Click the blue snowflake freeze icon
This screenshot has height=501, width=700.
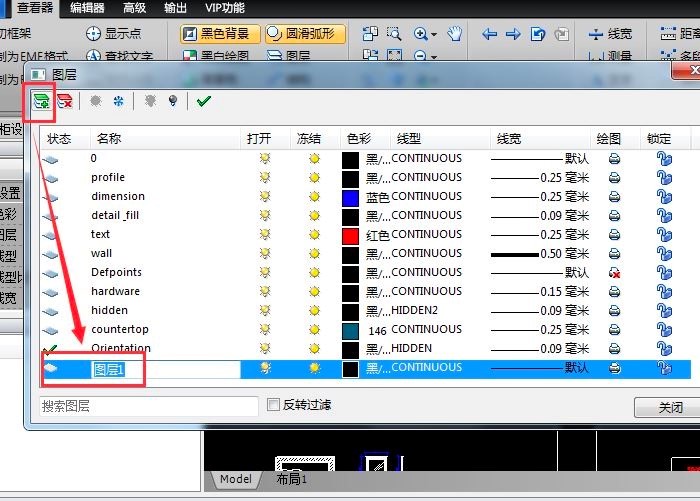coord(118,101)
